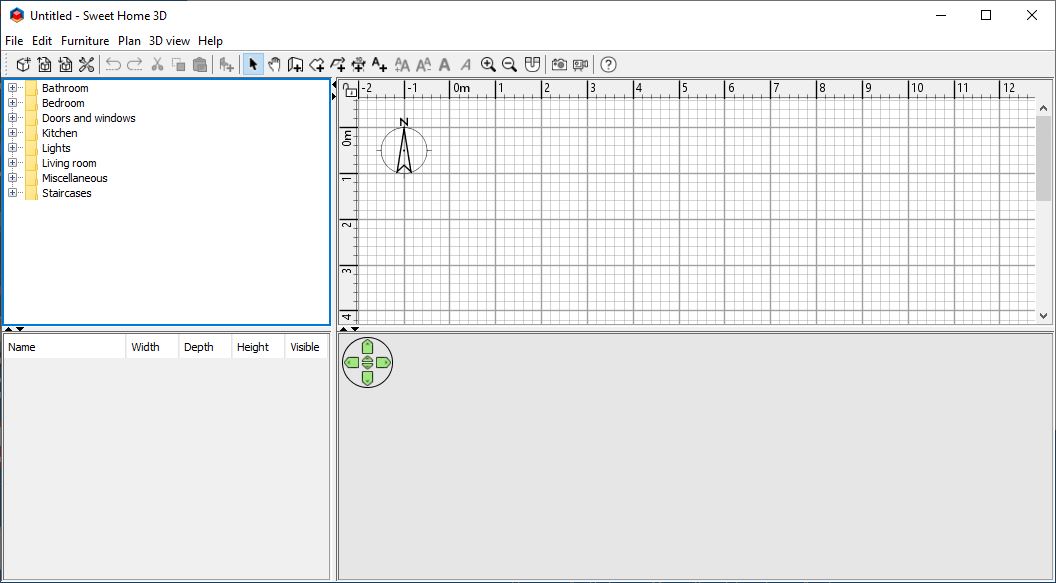Sort furniture by Name column header
This screenshot has height=583, width=1056.
coord(65,347)
